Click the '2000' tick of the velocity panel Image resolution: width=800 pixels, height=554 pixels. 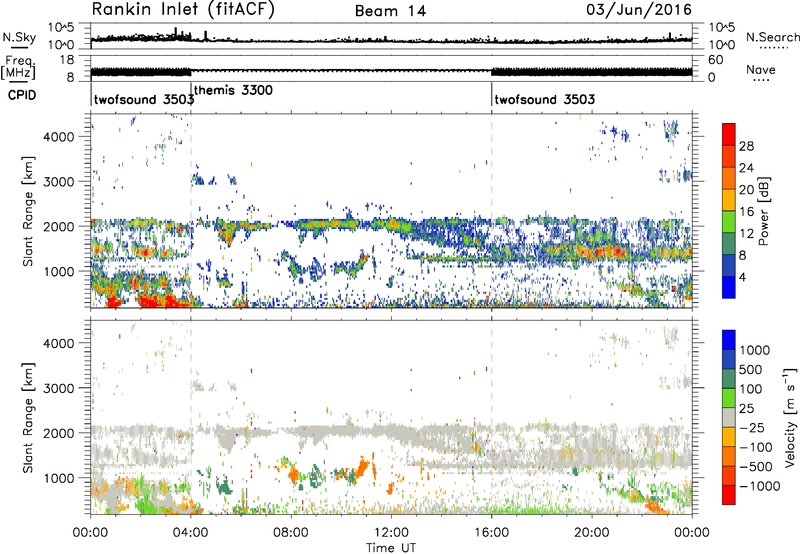tap(59, 433)
